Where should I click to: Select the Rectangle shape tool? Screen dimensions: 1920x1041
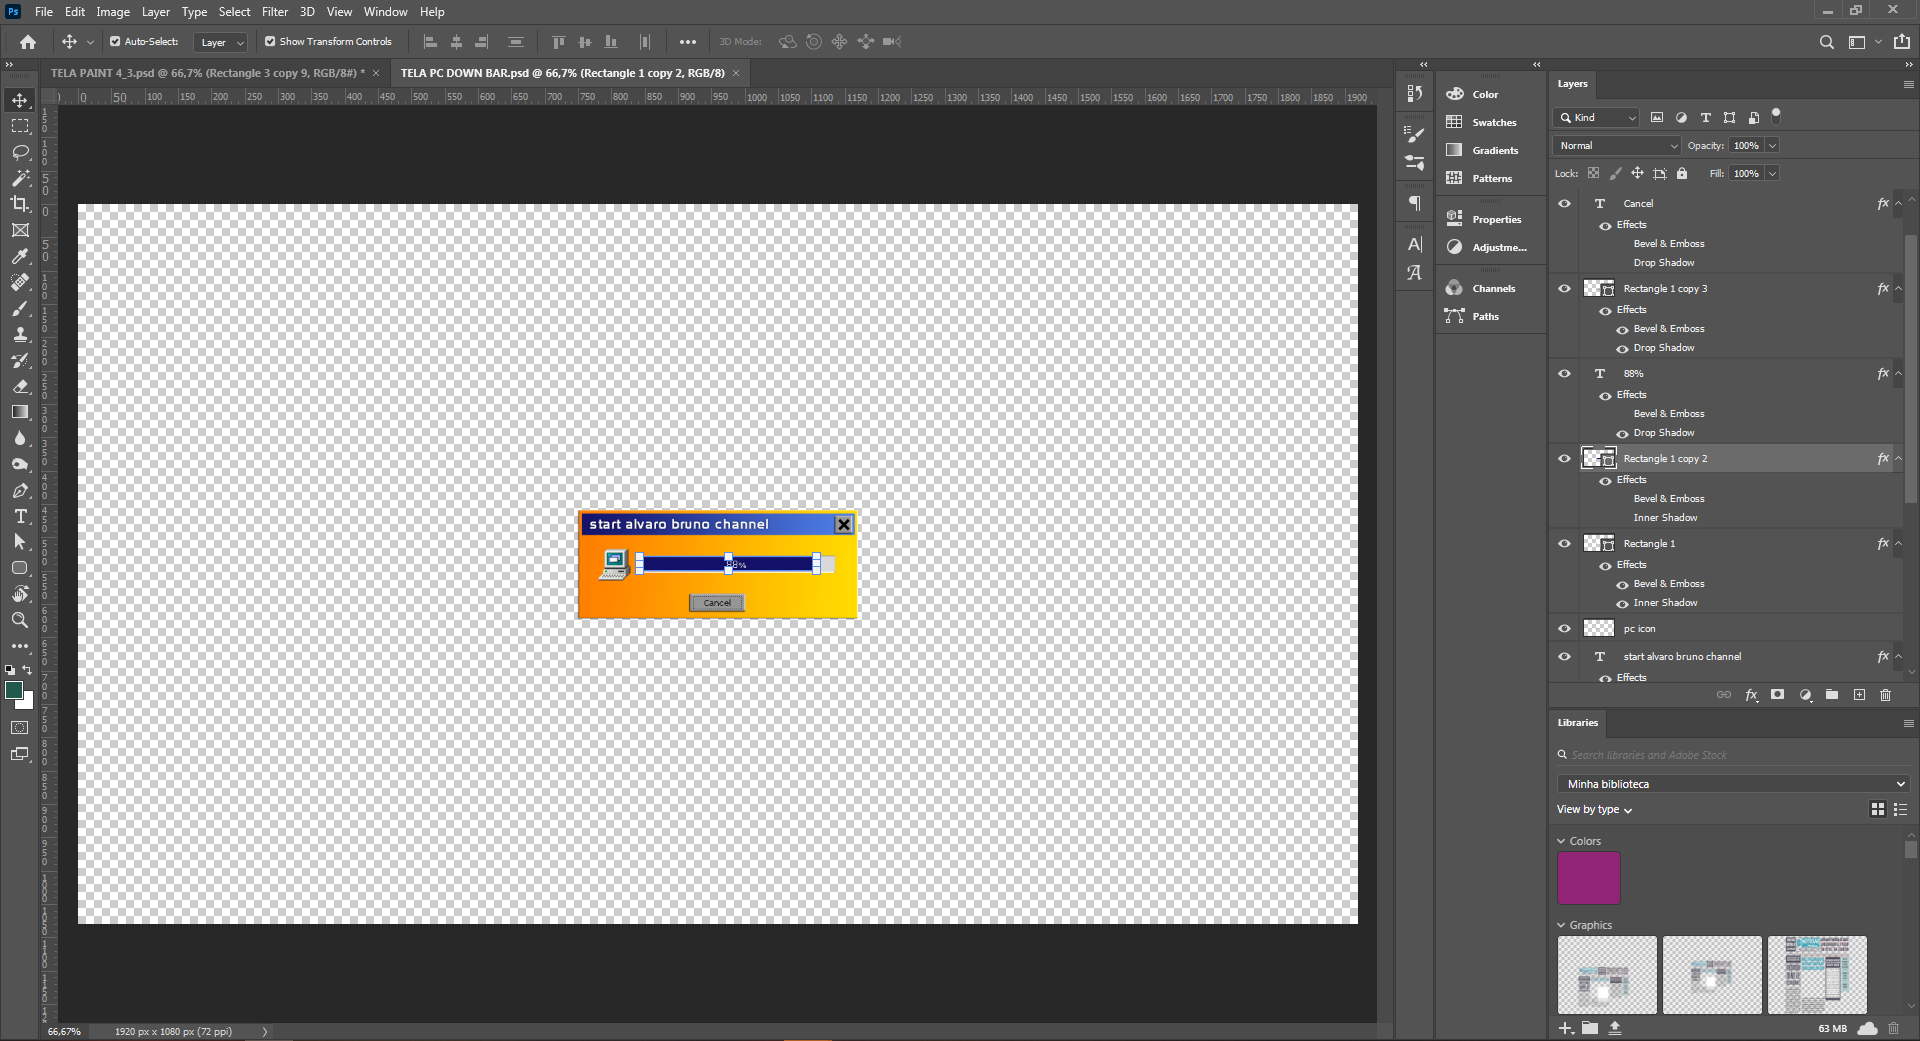[x=20, y=568]
